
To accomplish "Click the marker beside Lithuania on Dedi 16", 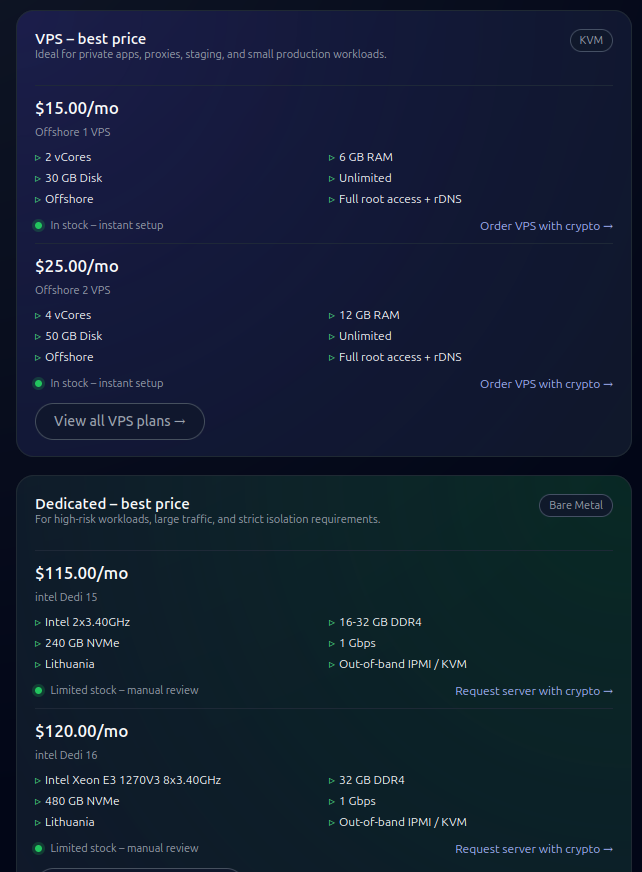I will point(36,822).
